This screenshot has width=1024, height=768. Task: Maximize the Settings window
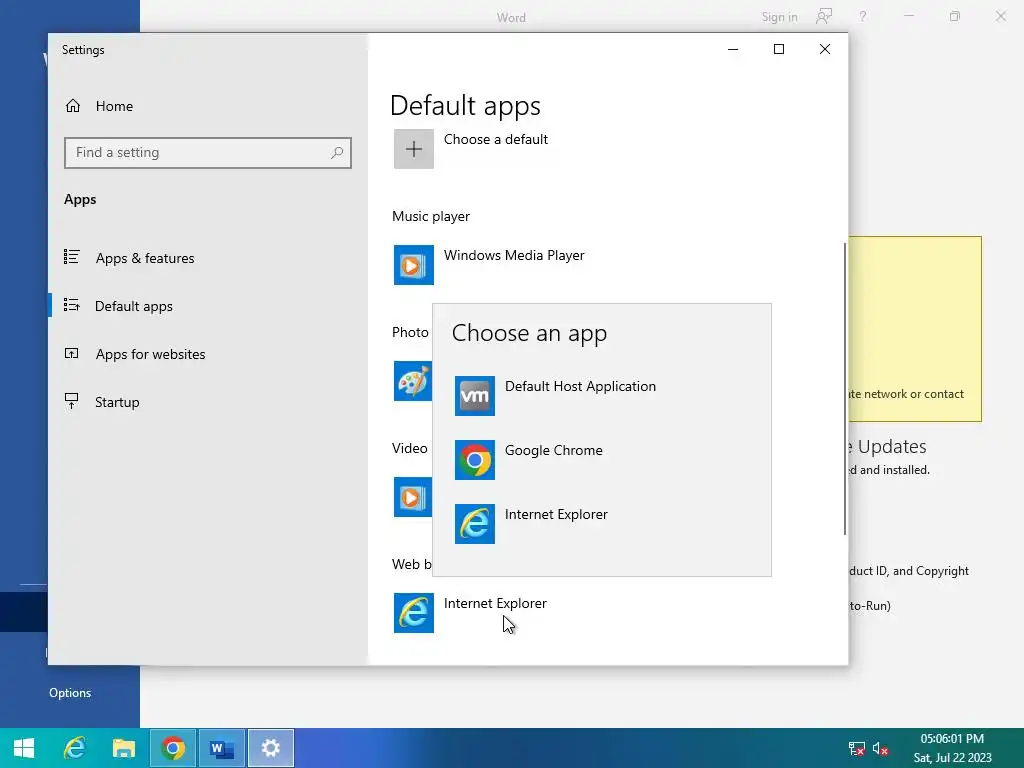pyautogui.click(x=778, y=49)
